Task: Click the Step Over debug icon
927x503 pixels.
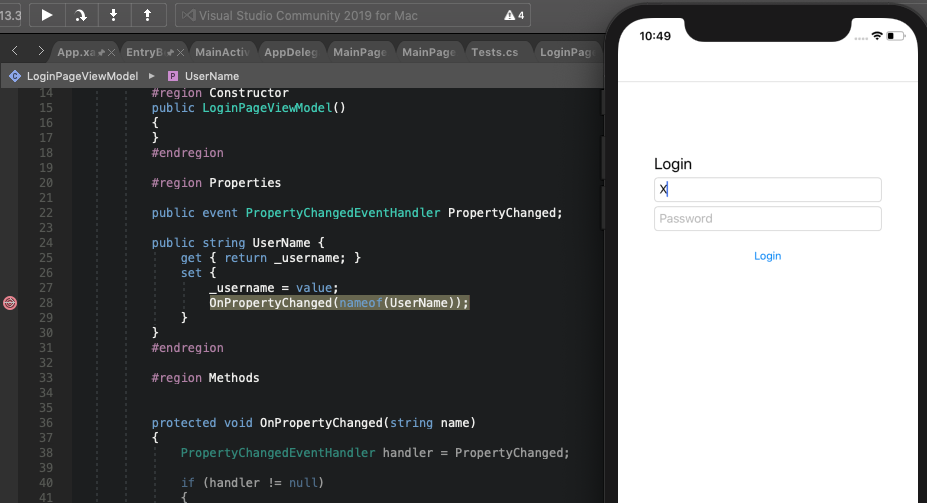Action: [80, 15]
